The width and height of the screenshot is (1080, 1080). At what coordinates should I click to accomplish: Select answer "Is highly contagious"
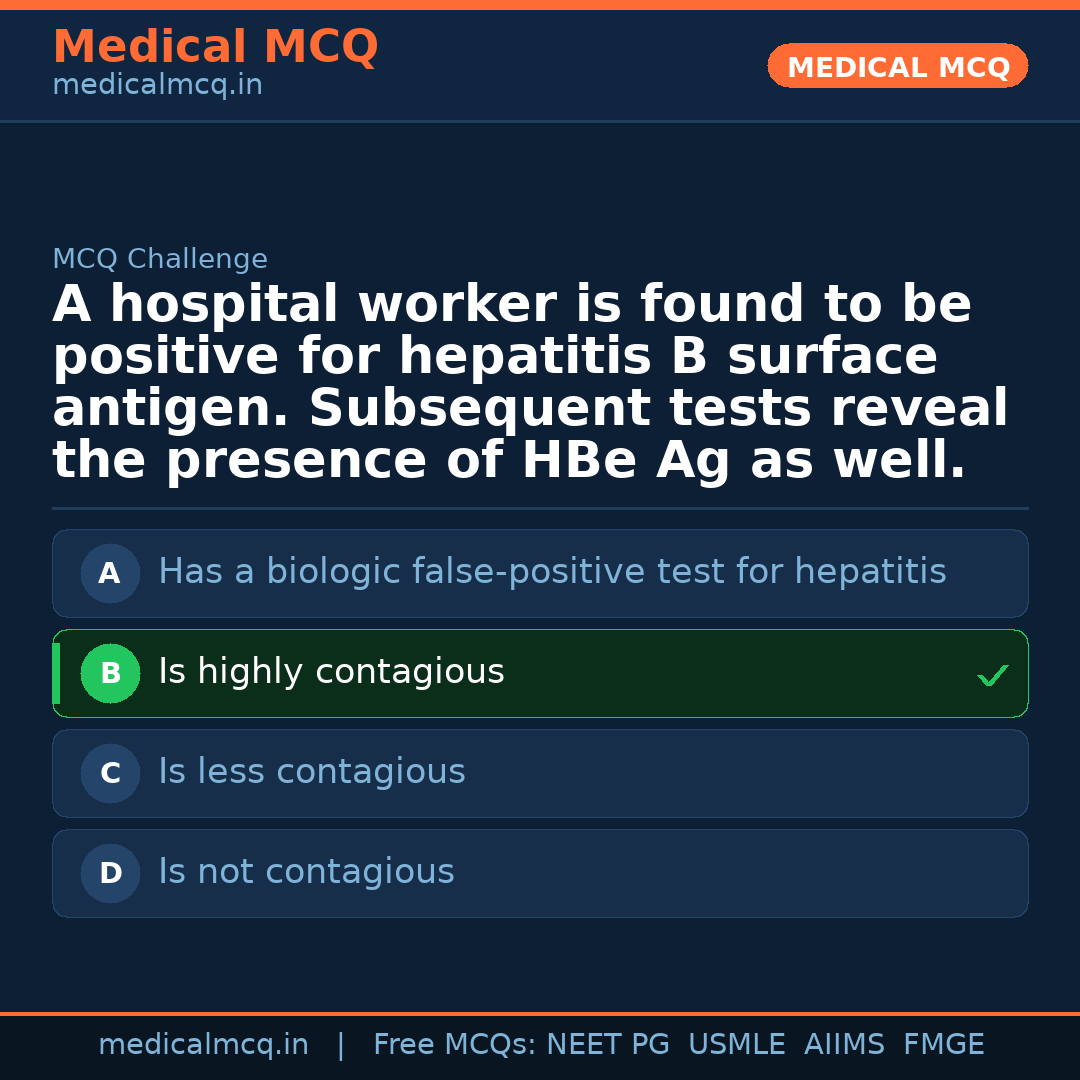(331, 673)
